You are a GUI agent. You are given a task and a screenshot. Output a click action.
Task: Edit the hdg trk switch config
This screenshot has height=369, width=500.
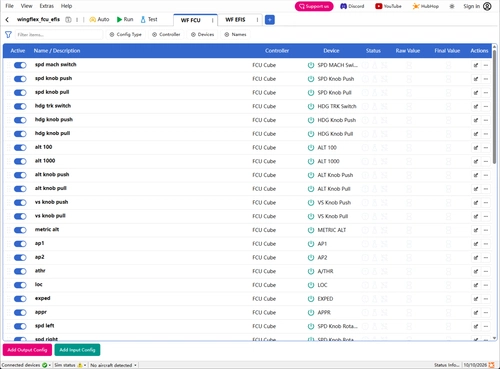tap(476, 107)
